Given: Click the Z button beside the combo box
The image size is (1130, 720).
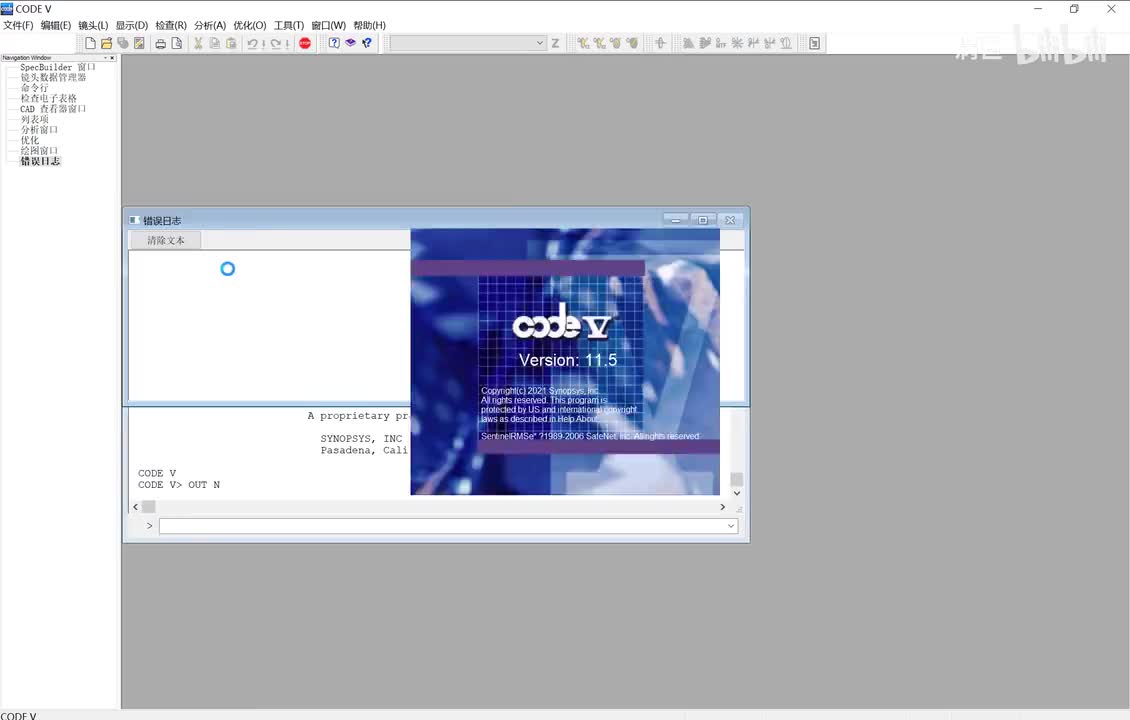Looking at the screenshot, I should (x=555, y=43).
